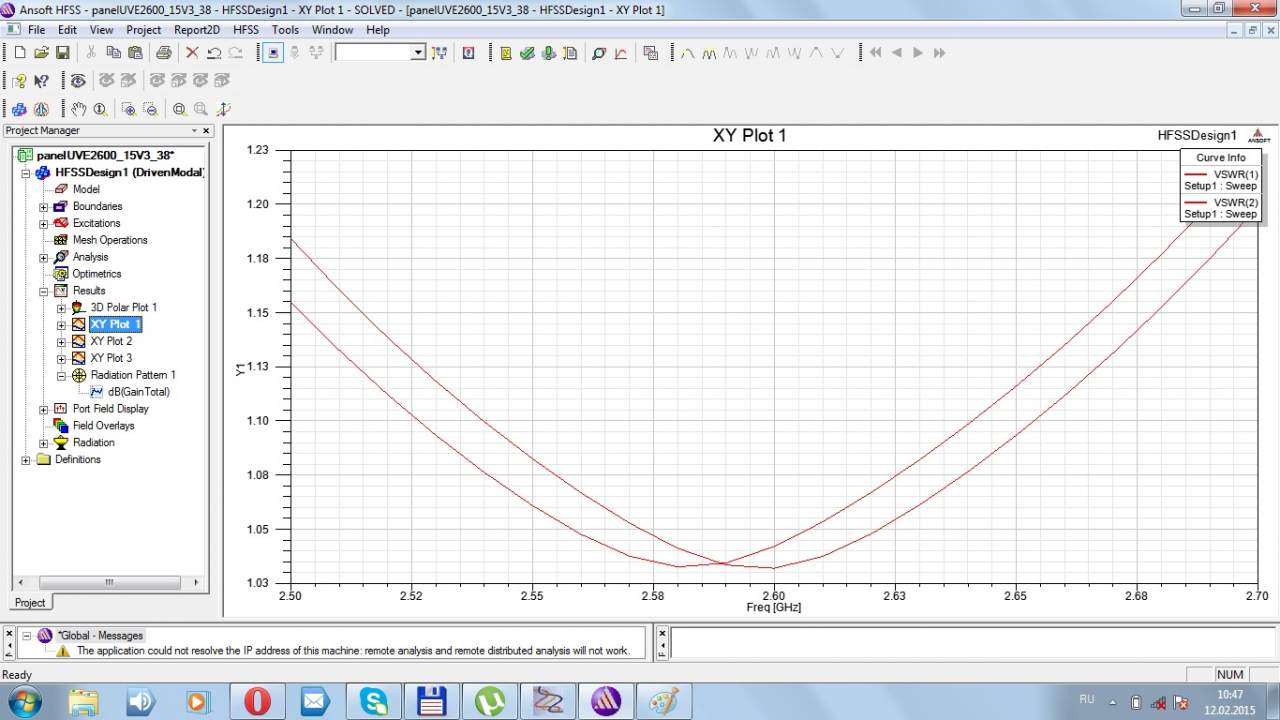Click the eye visibility icon in toolbar
The width and height of the screenshot is (1280, 720).
(x=77, y=81)
